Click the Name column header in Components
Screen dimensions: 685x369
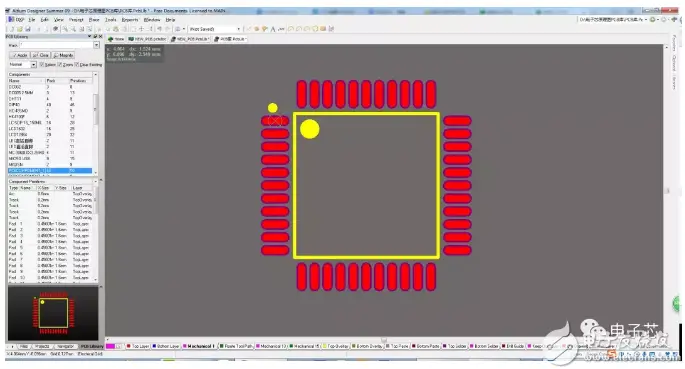[26, 81]
